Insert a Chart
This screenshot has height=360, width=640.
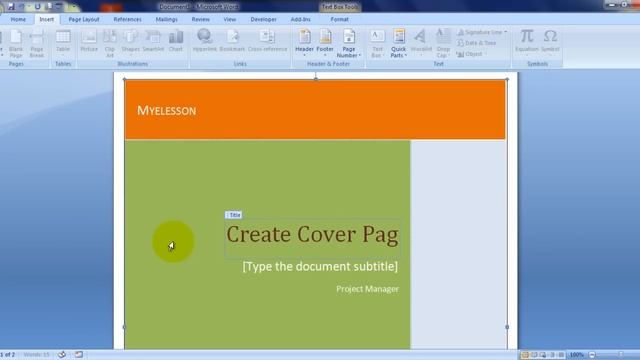[176, 41]
